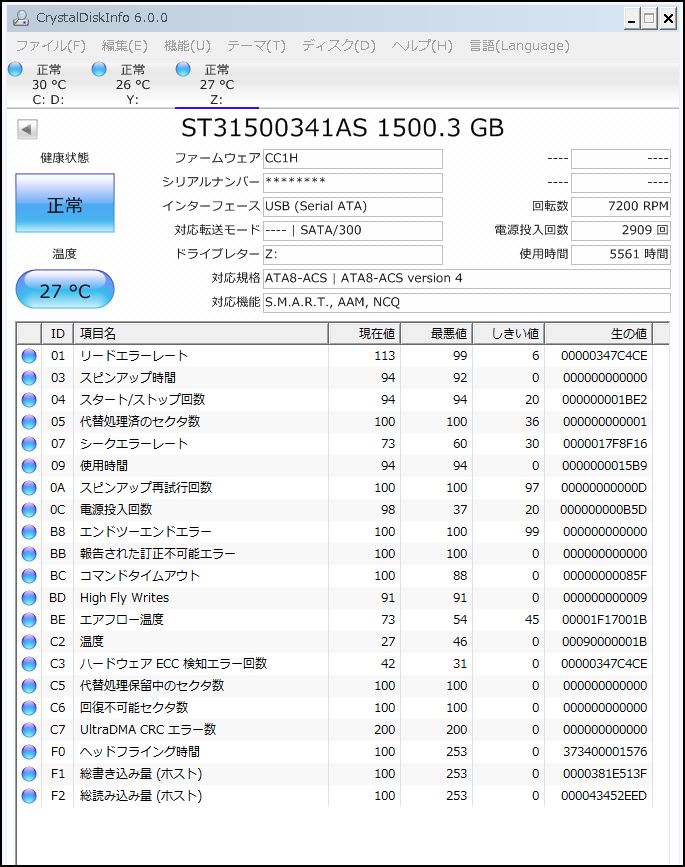Click the 回転数 field 7200 RPM
The image size is (685, 867).
click(x=621, y=207)
